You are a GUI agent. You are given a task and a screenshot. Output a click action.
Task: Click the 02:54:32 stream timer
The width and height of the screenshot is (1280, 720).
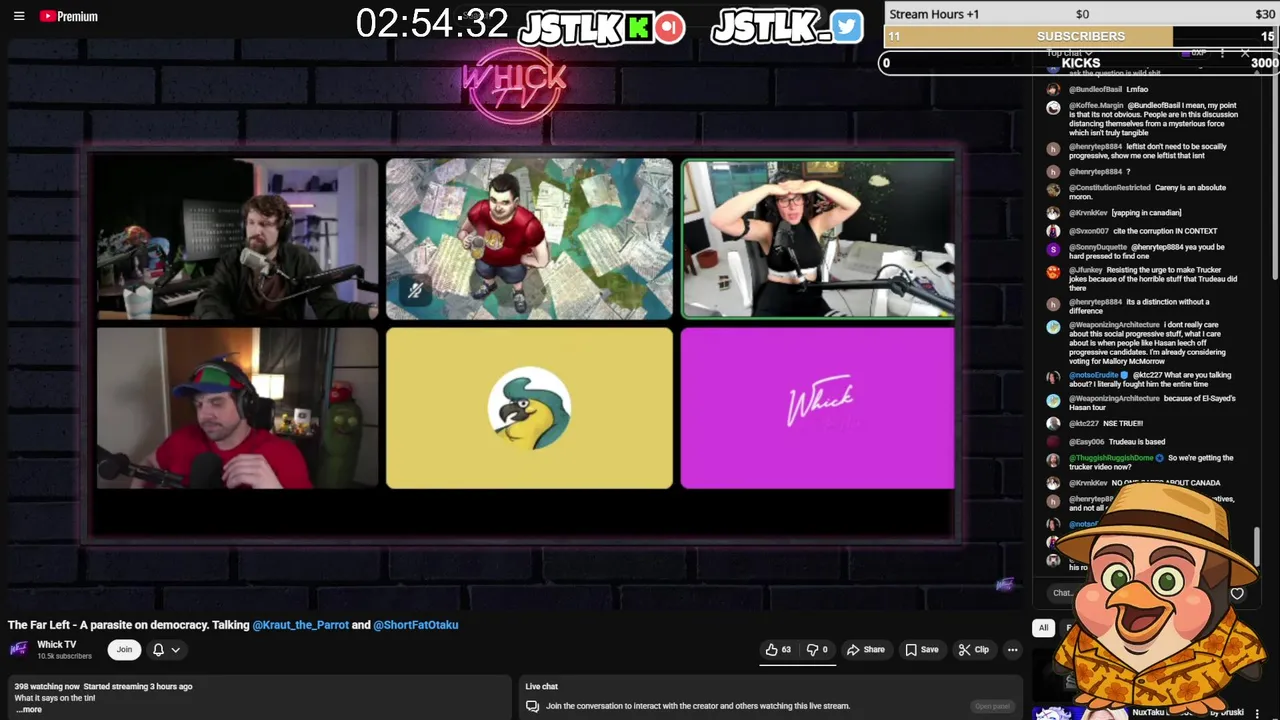pyautogui.click(x=432, y=24)
